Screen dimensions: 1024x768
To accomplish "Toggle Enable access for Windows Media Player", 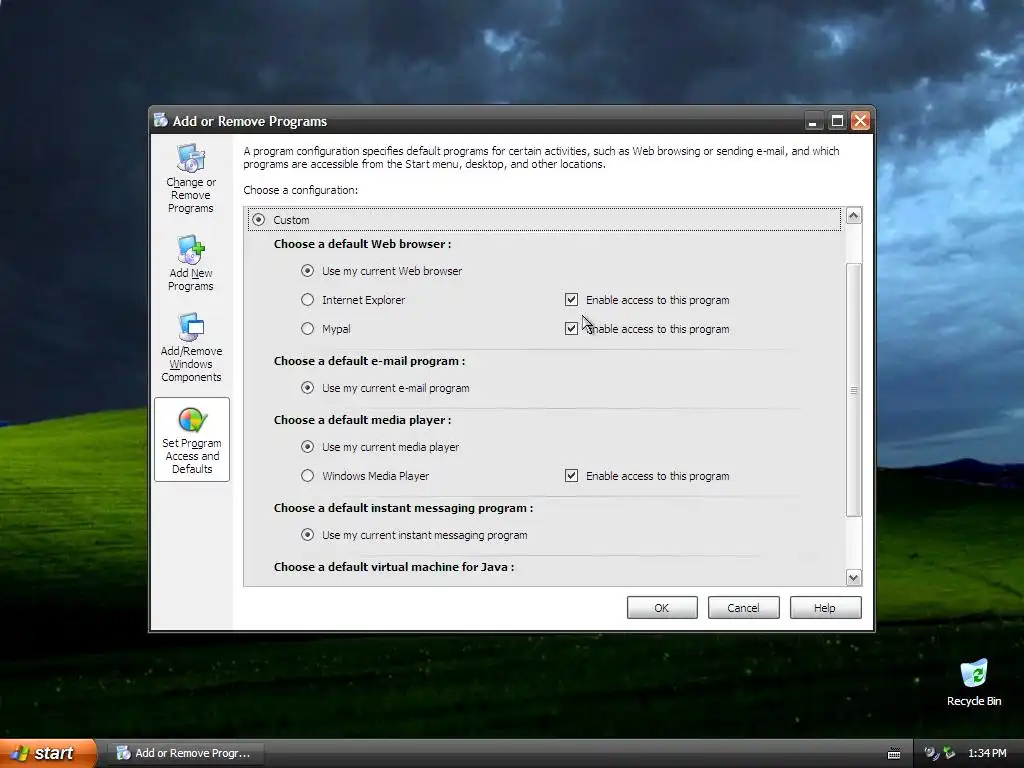I will [571, 476].
